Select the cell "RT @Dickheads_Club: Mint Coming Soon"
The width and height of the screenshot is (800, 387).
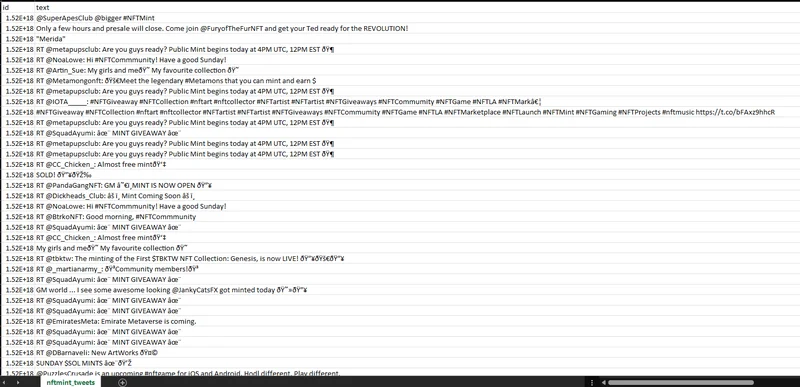pos(116,196)
